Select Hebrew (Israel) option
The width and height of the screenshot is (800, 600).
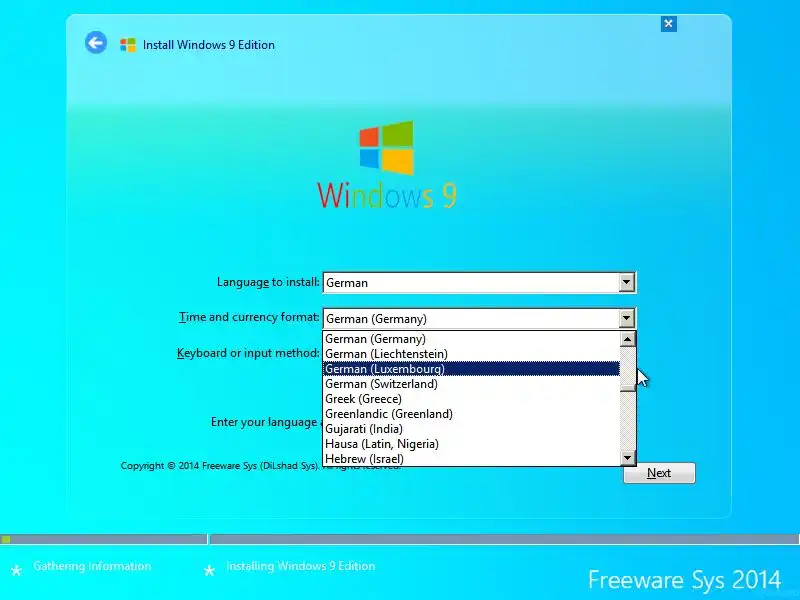(471, 458)
